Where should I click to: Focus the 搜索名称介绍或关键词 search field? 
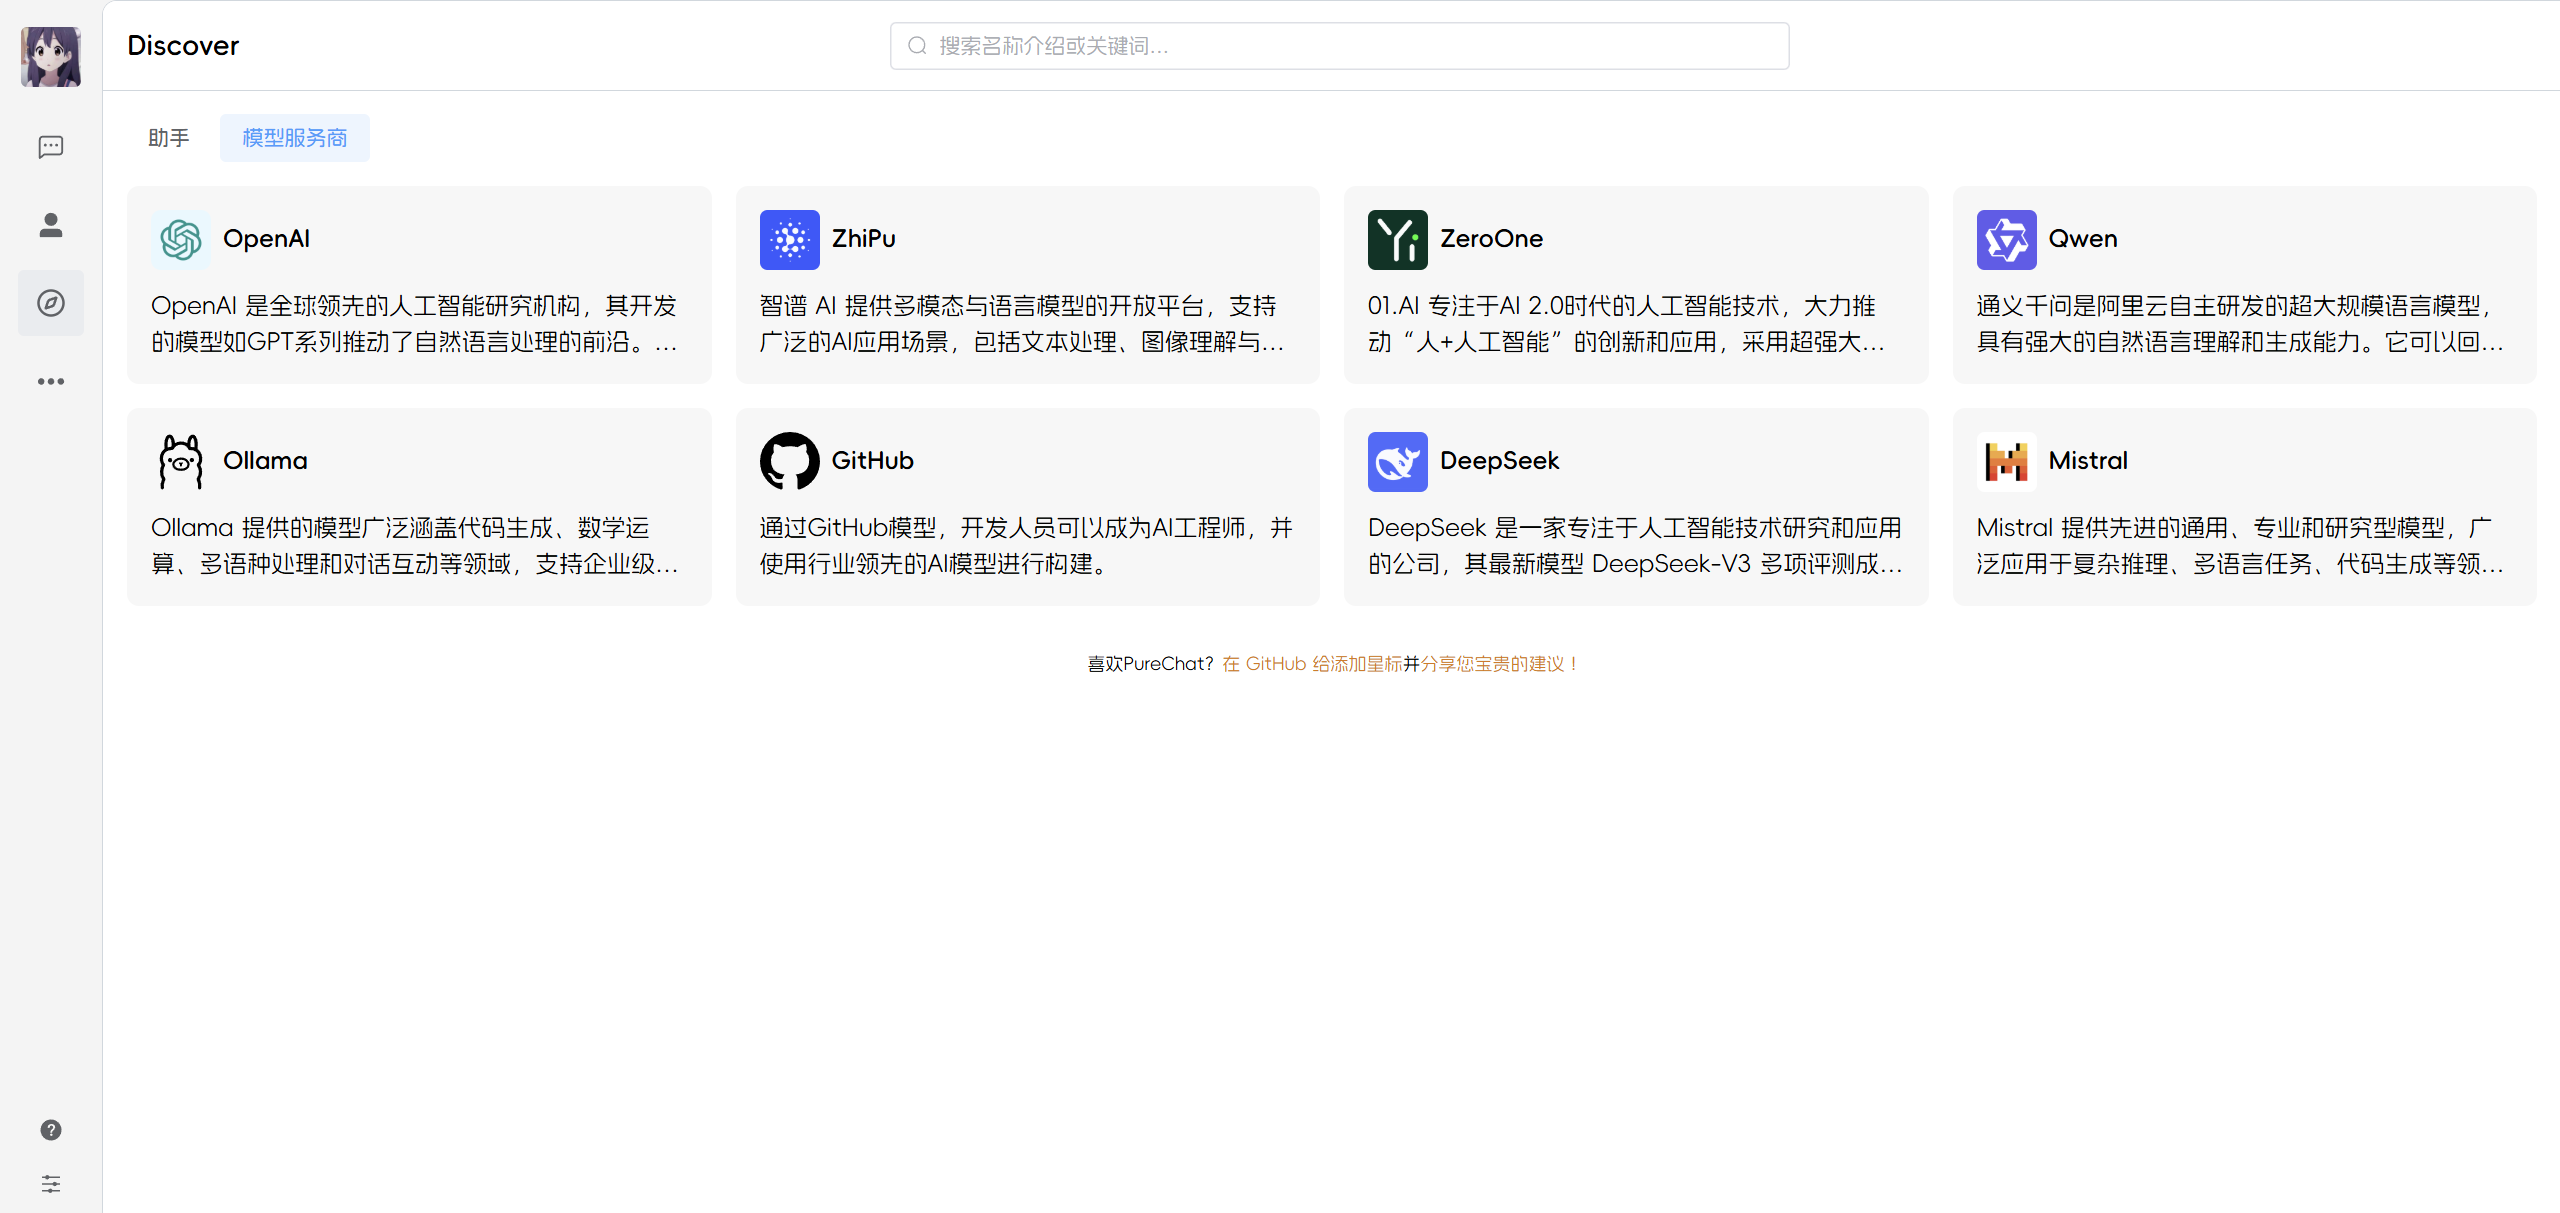1340,46
